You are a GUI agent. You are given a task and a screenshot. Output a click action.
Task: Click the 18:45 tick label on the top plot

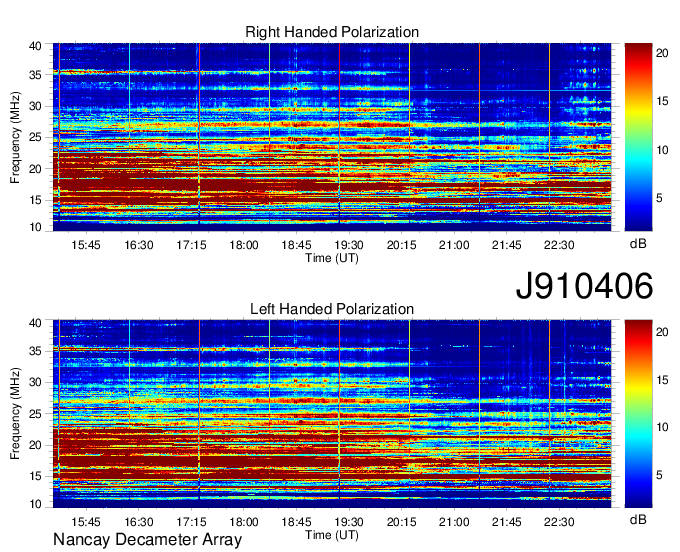tap(296, 245)
